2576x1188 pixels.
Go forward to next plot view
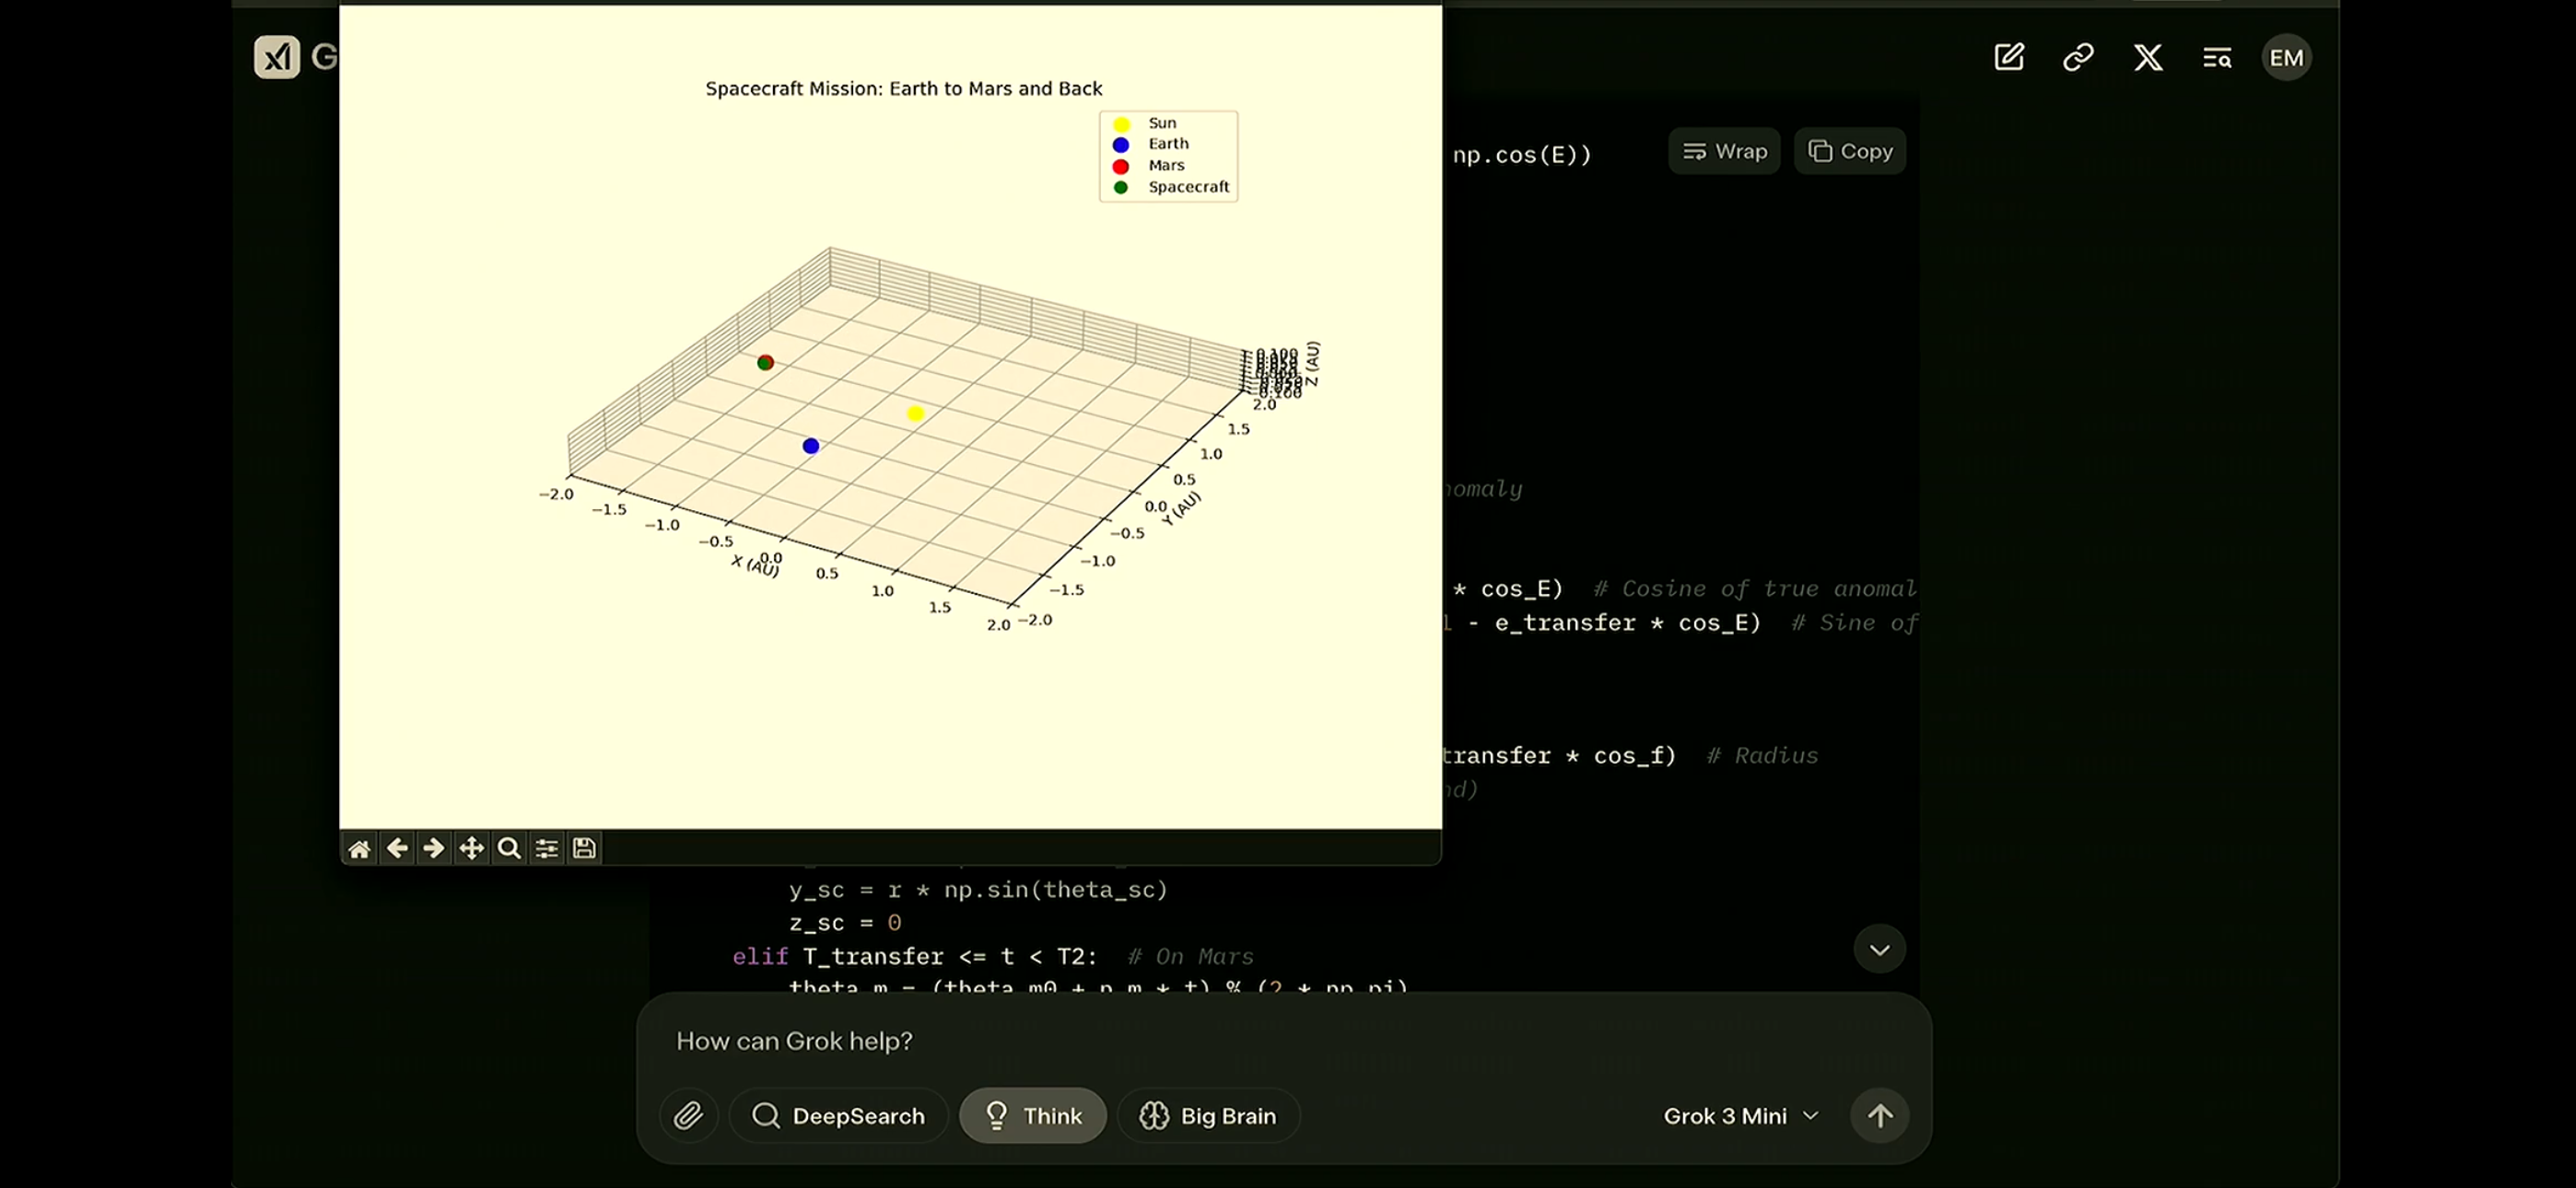(434, 849)
